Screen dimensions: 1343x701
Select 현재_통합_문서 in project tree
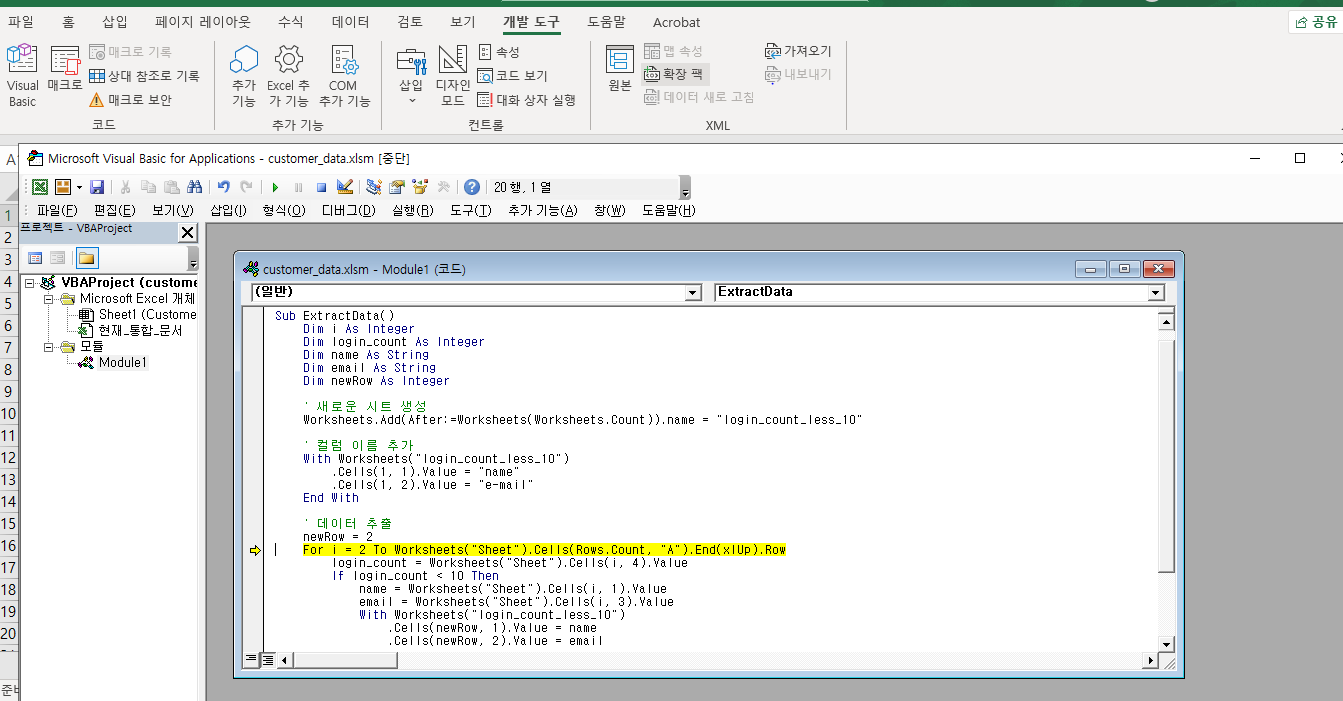coord(140,331)
